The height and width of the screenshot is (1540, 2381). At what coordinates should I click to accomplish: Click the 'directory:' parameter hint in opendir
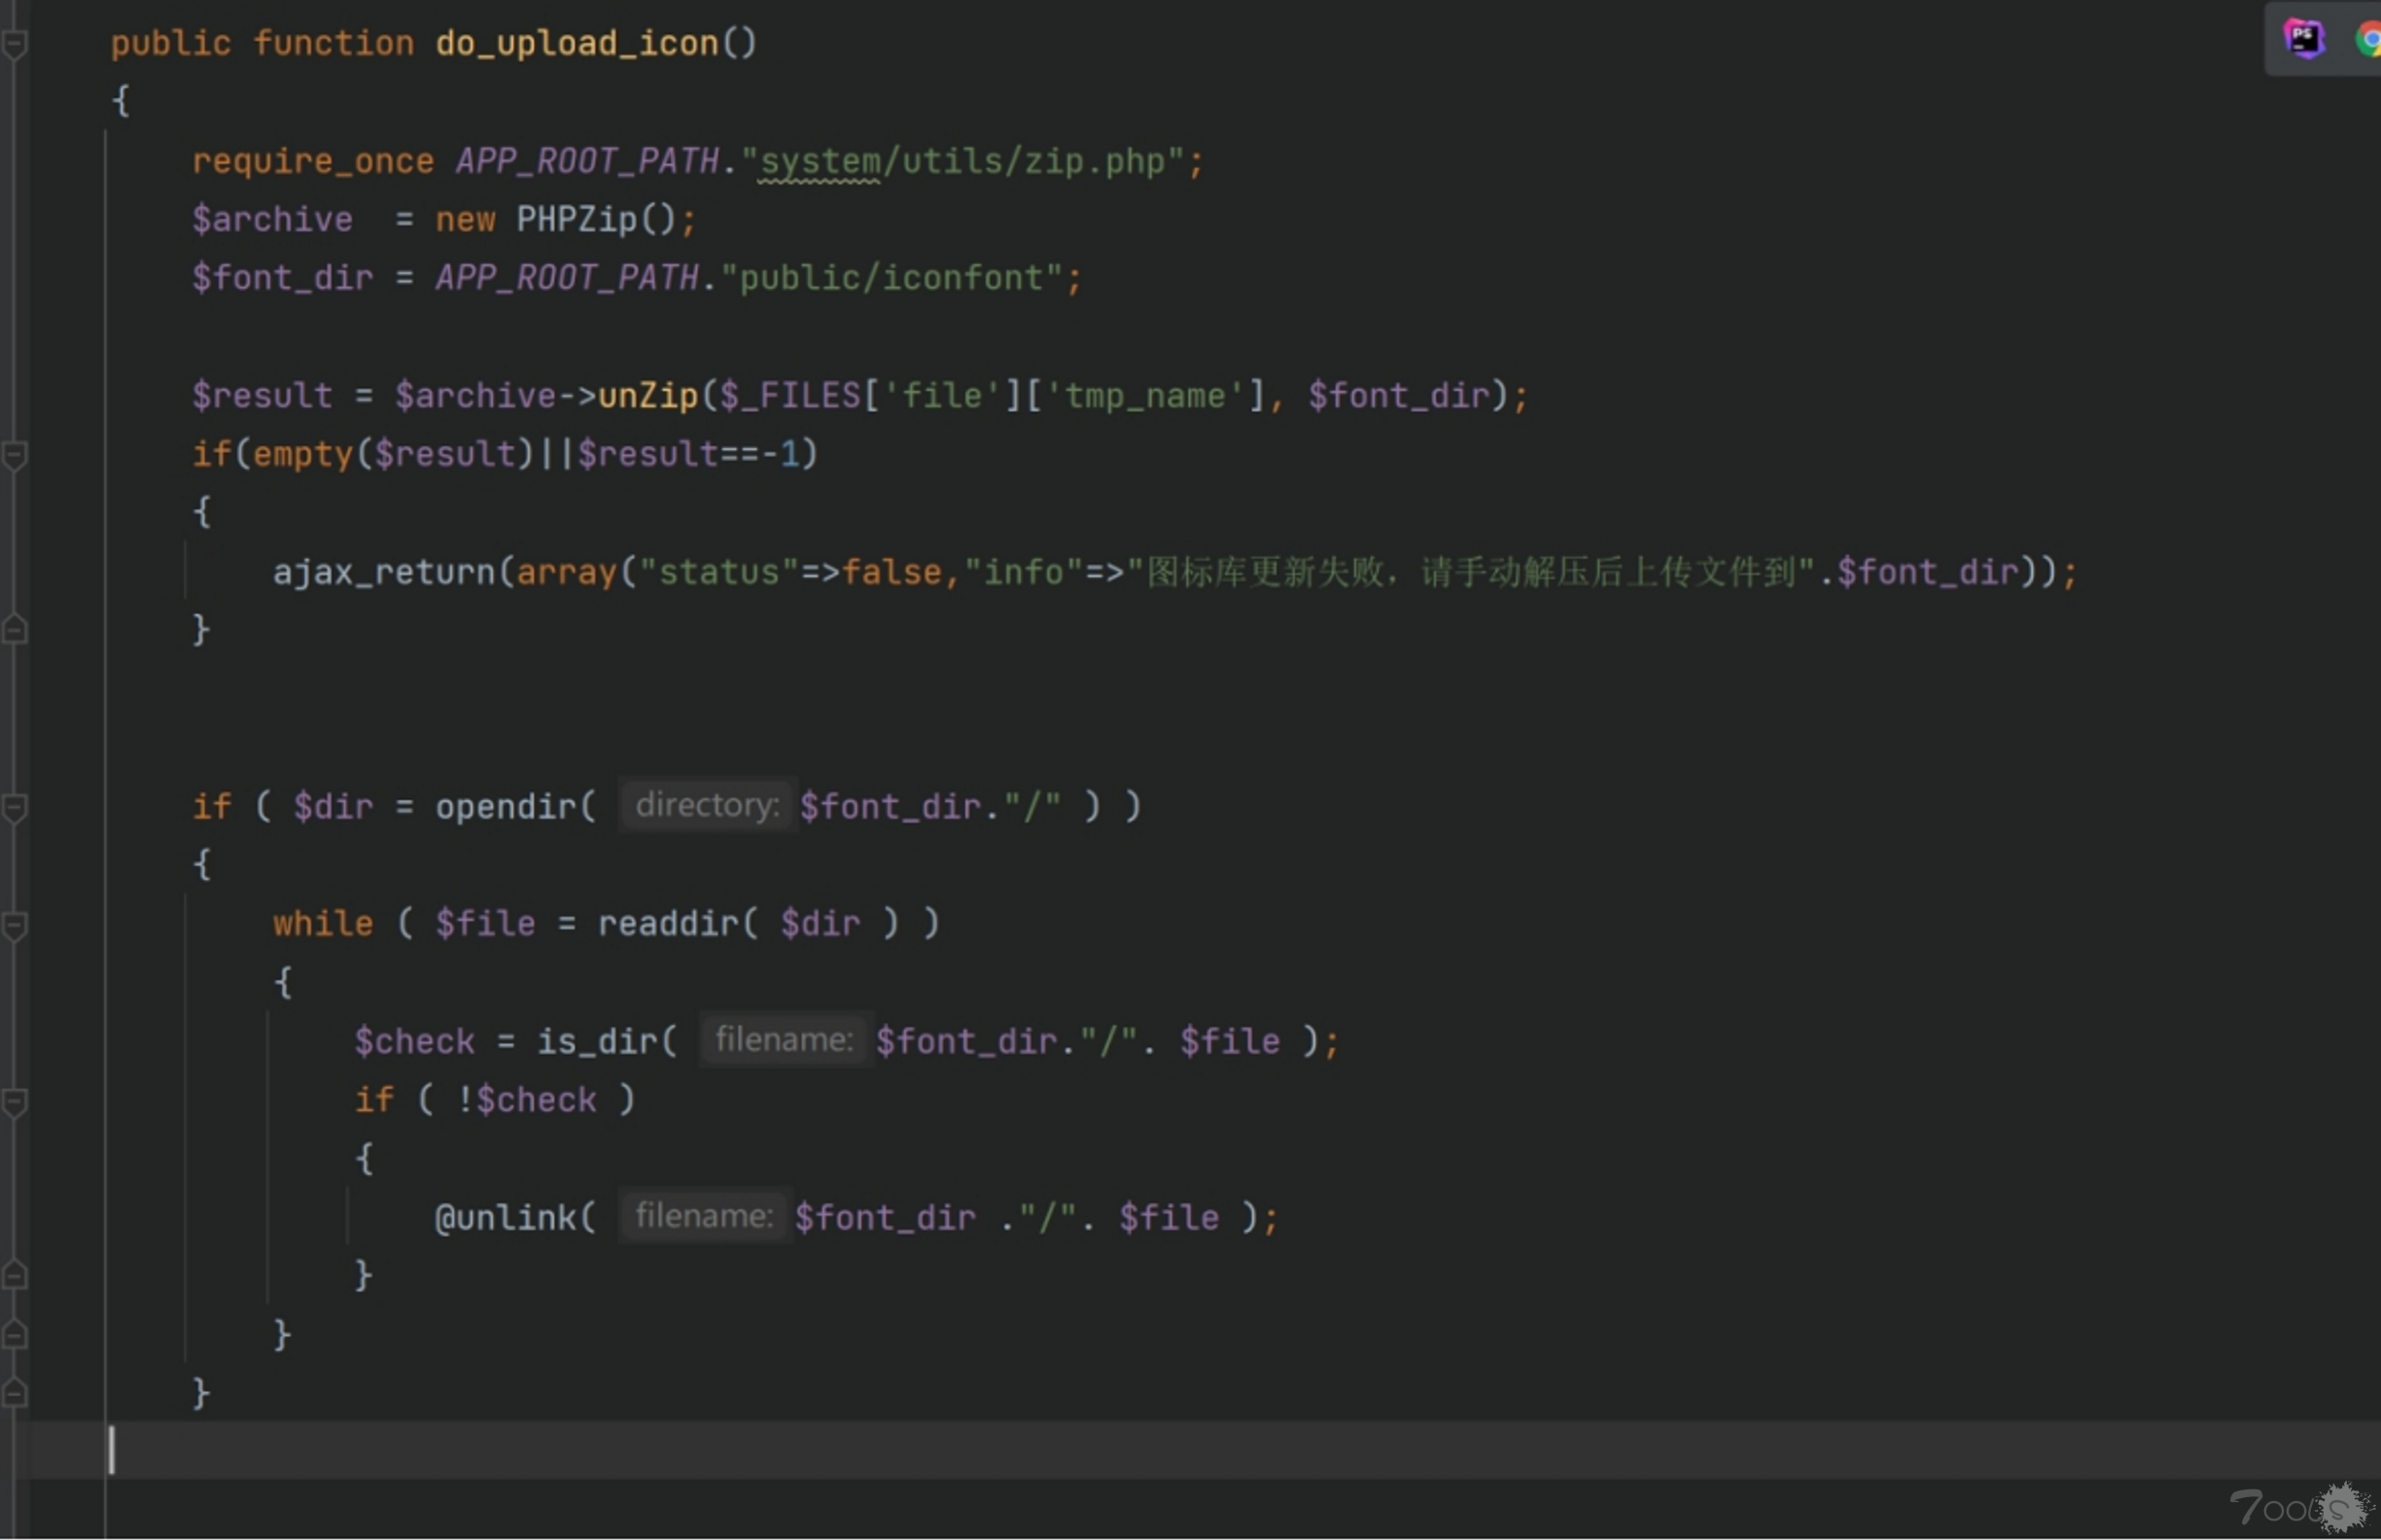pyautogui.click(x=707, y=805)
